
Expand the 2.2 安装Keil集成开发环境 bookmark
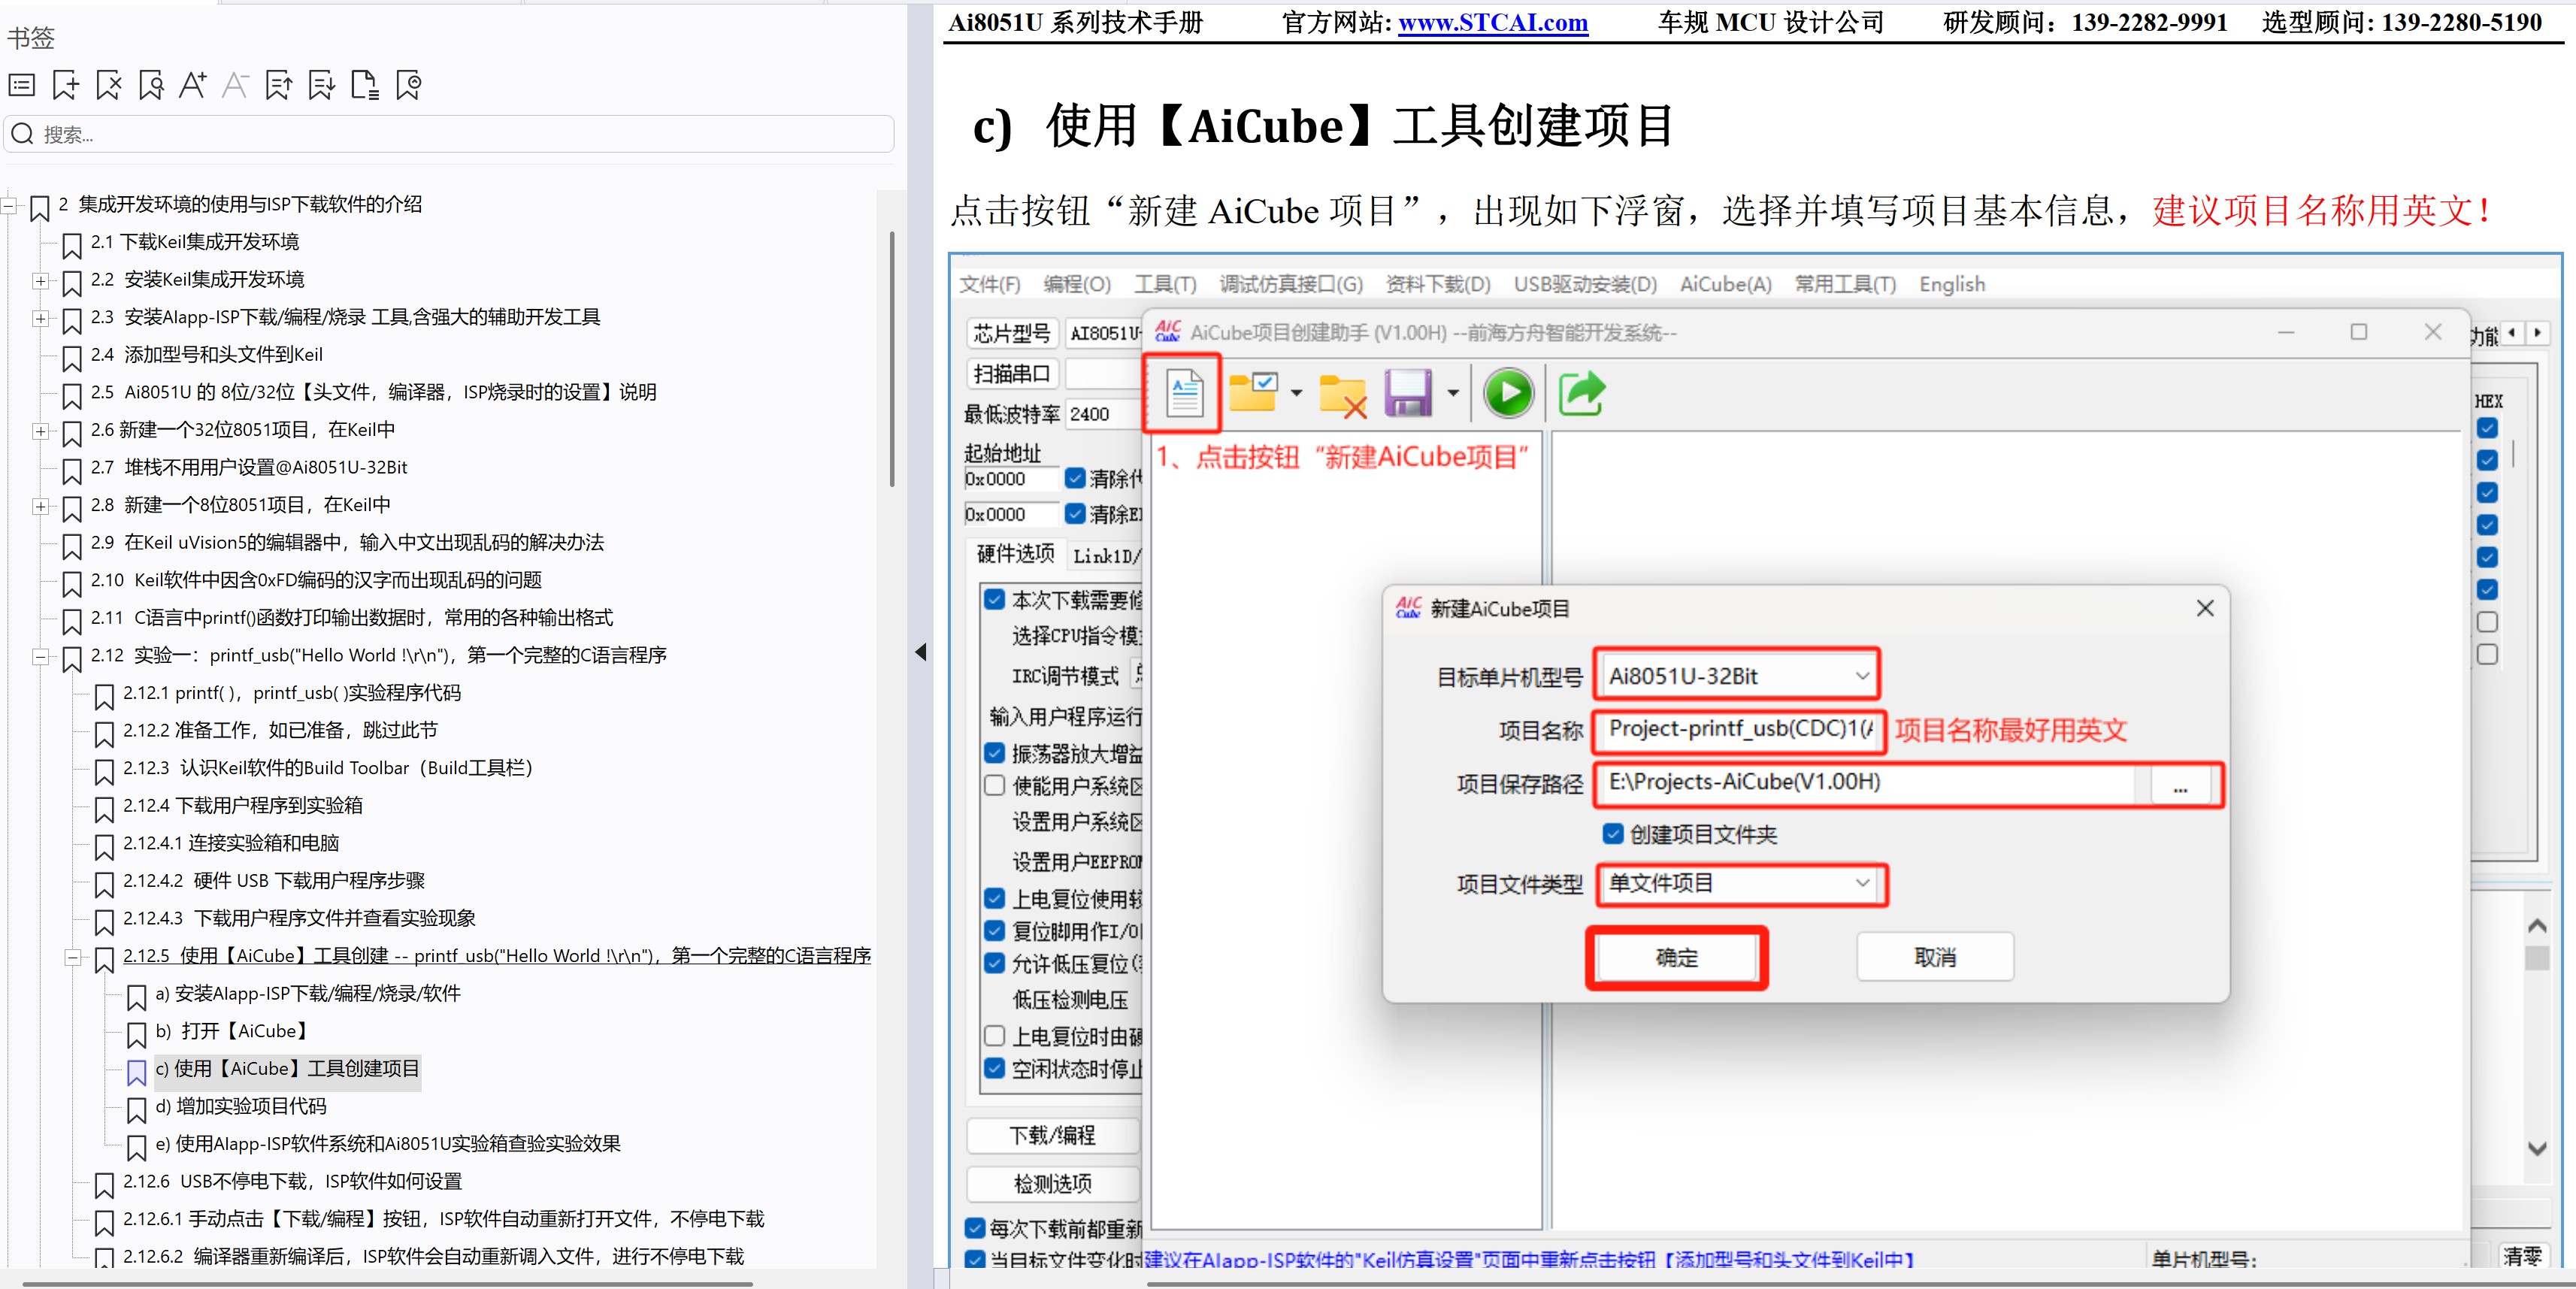pos(40,281)
